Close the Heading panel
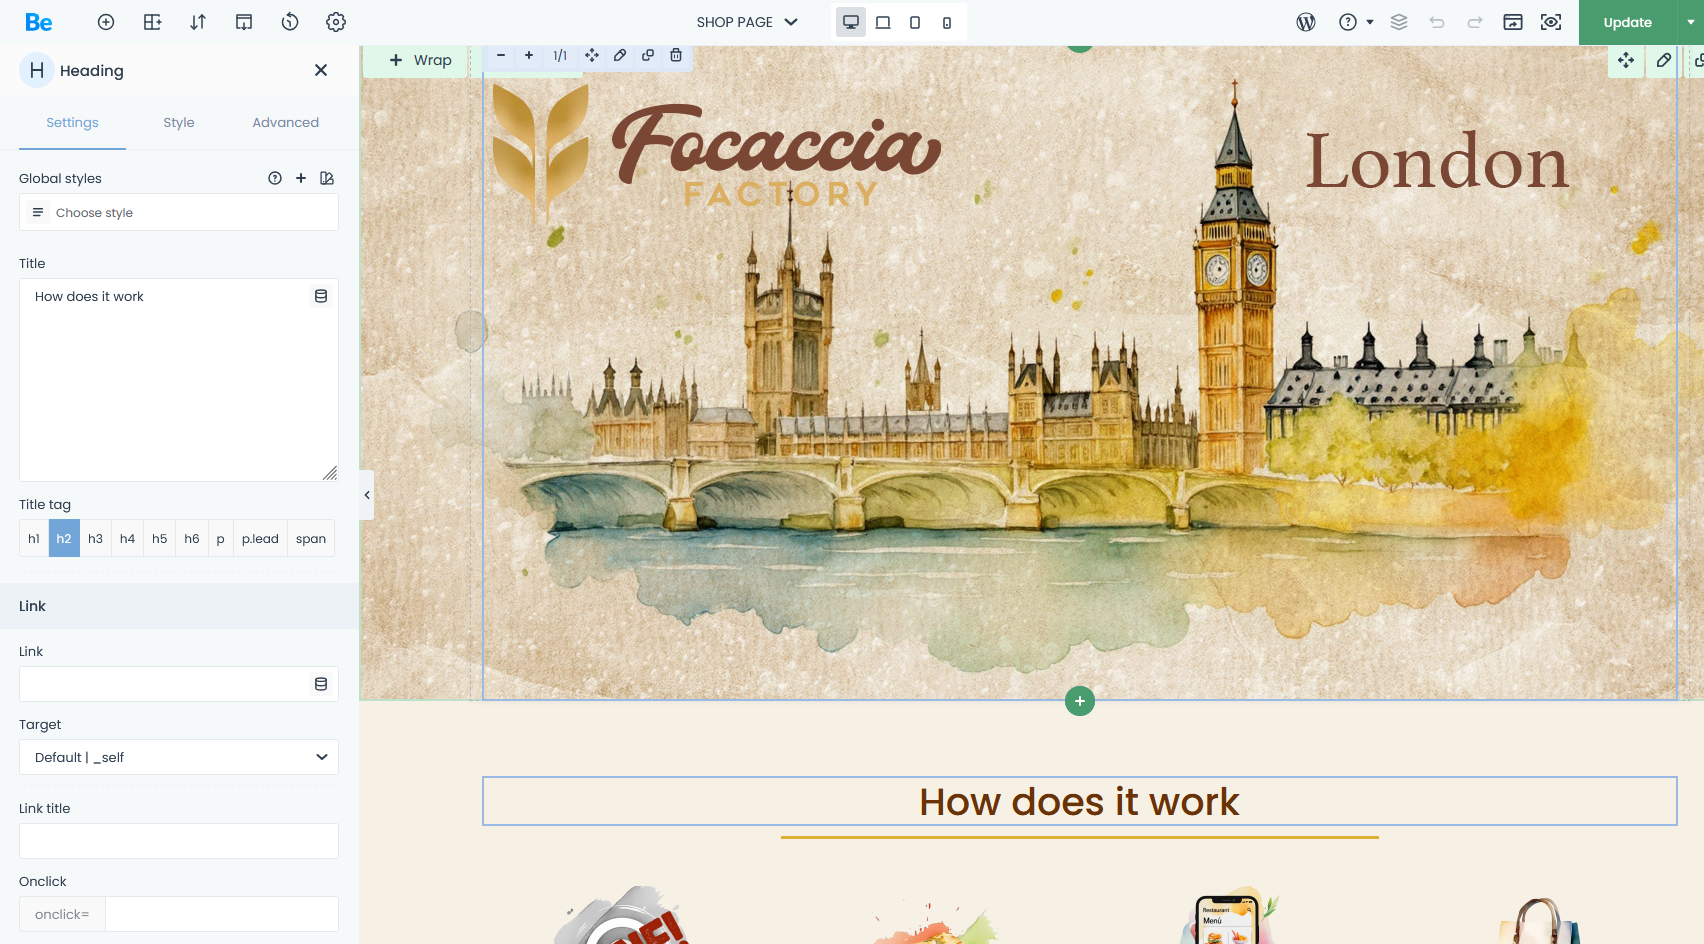 [x=321, y=70]
